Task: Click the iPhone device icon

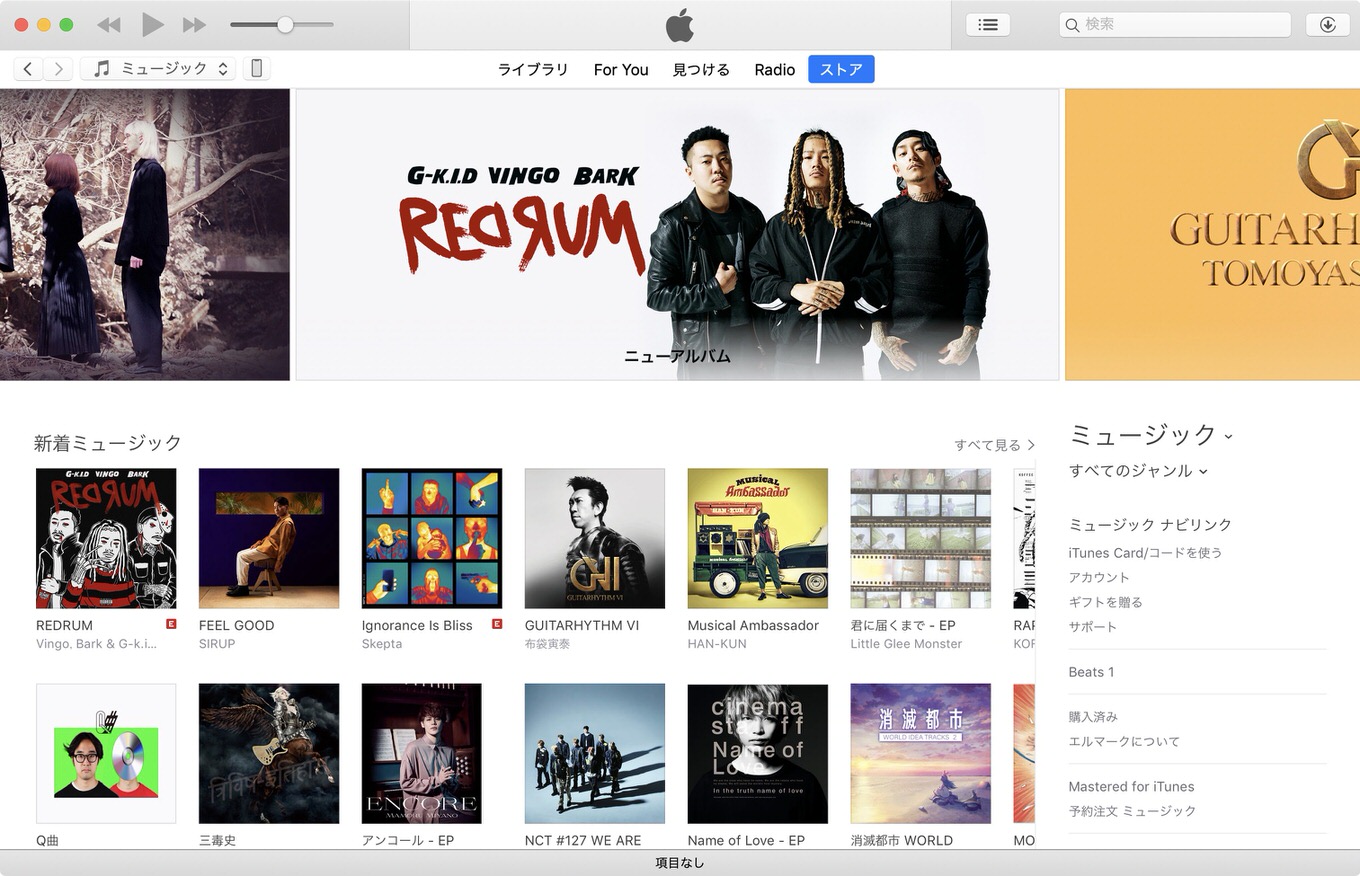Action: coord(256,69)
